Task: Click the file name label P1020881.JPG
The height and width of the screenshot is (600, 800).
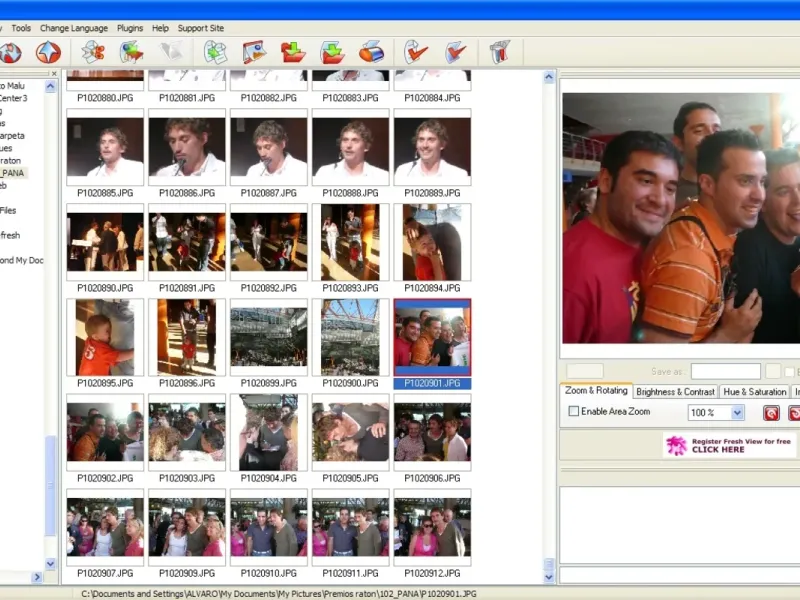Action: (x=187, y=98)
